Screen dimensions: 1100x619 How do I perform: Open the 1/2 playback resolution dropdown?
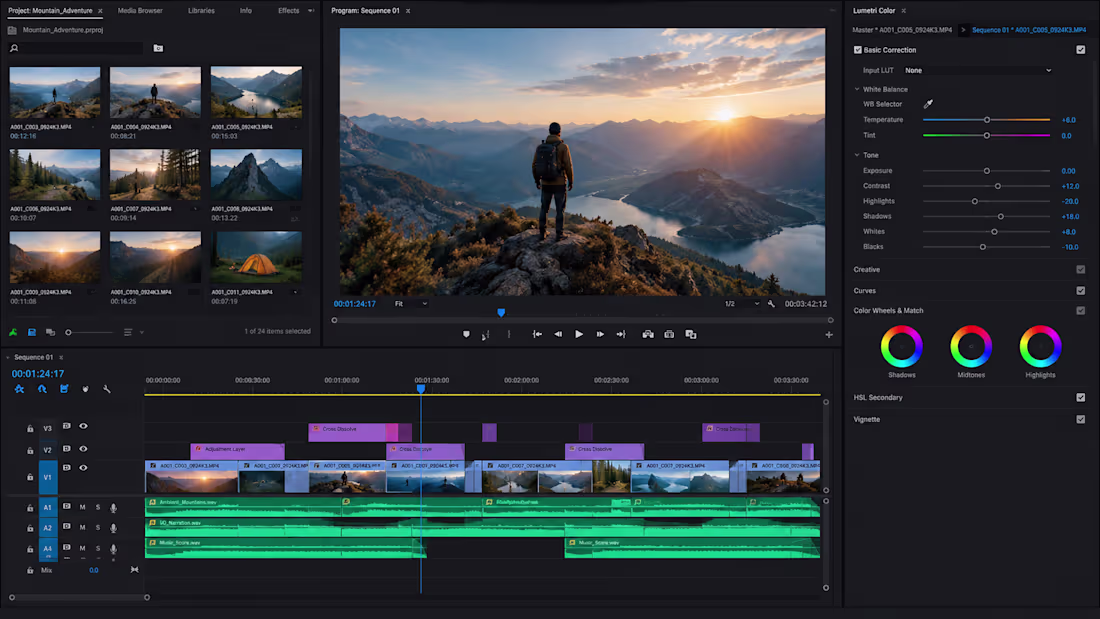[x=742, y=304]
